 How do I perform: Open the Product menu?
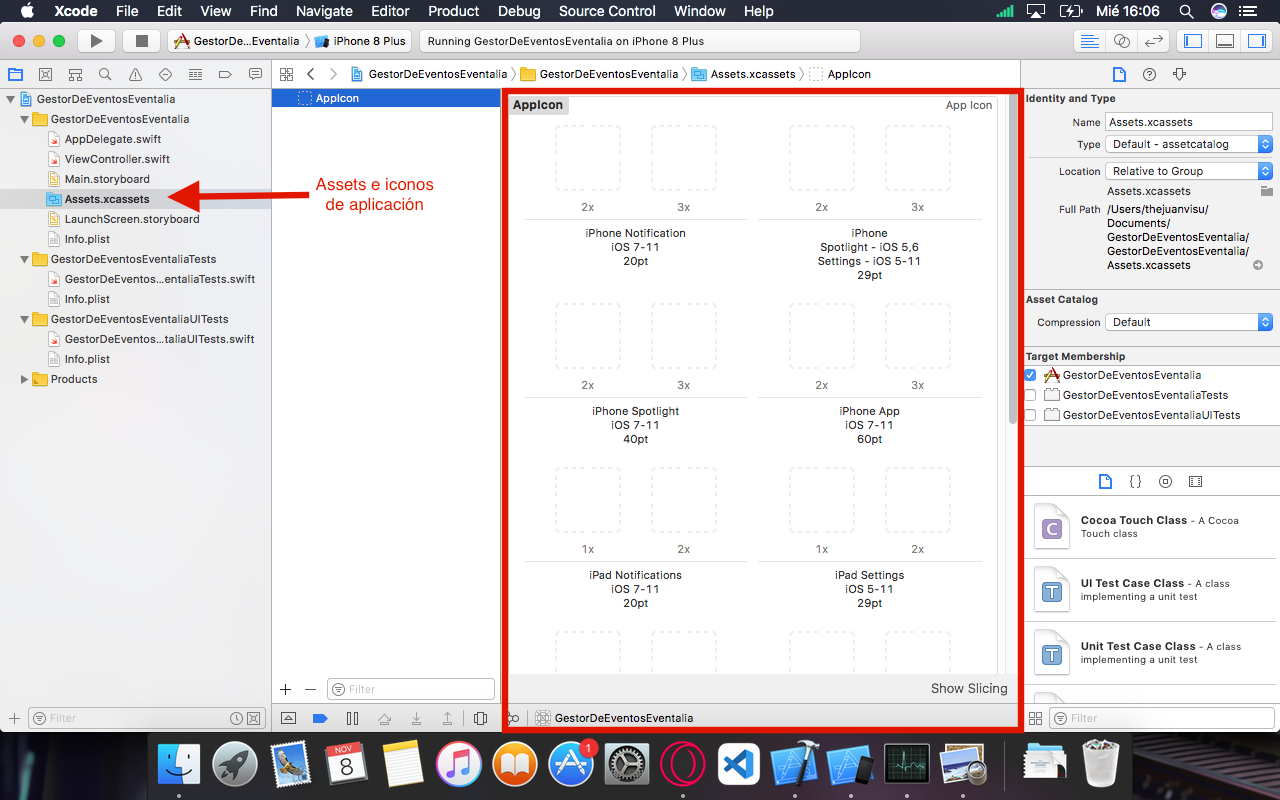point(453,11)
